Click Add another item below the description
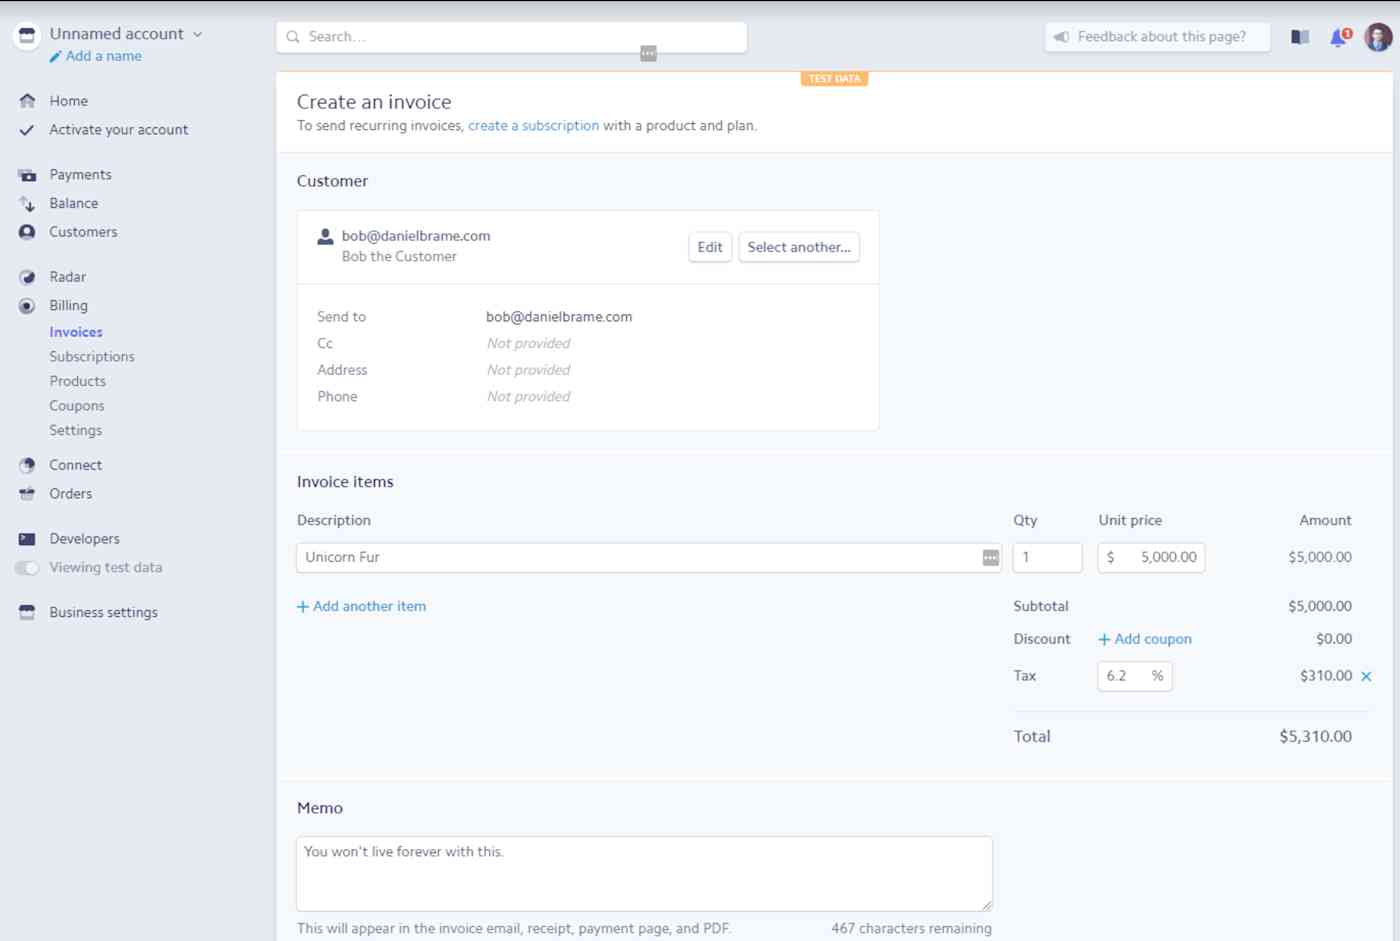Image resolution: width=1400 pixels, height=941 pixels. pyautogui.click(x=361, y=606)
